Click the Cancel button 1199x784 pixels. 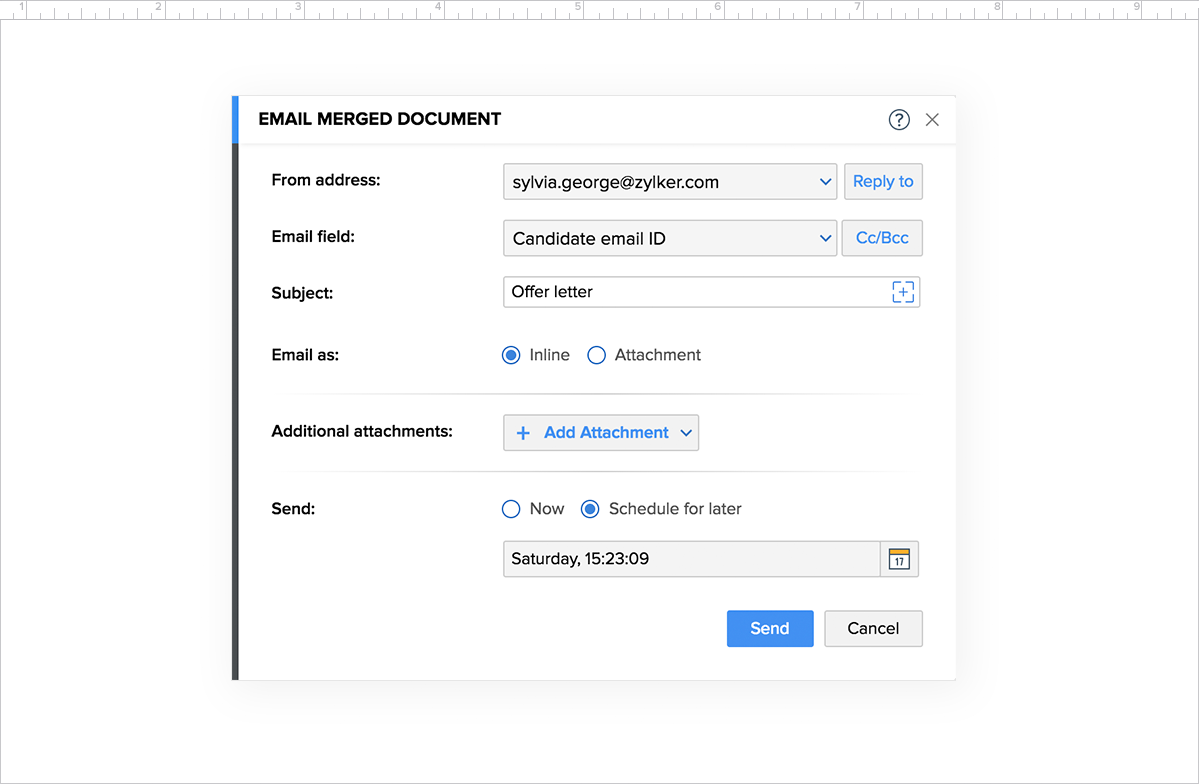coord(873,628)
